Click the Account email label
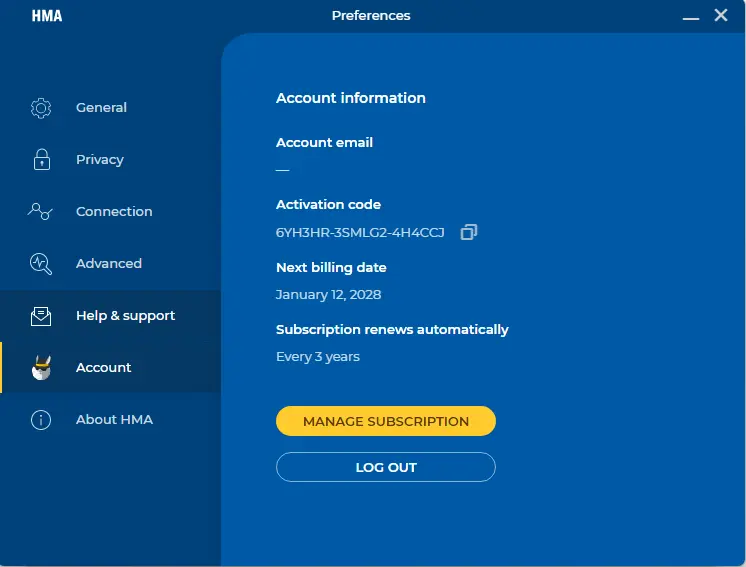746x567 pixels. point(324,143)
